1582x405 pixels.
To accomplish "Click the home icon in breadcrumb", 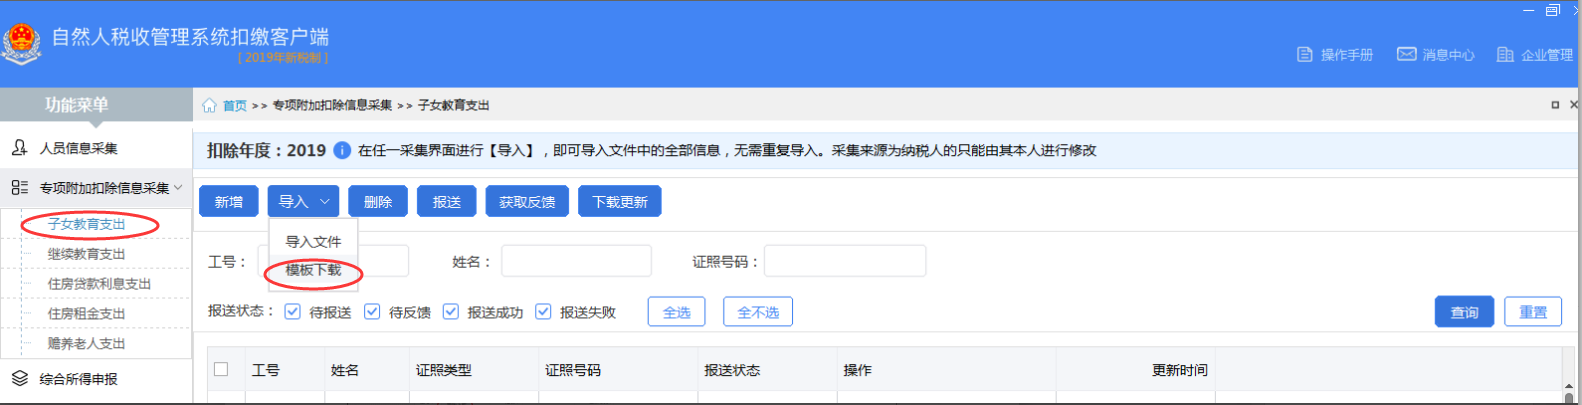I will point(209,106).
